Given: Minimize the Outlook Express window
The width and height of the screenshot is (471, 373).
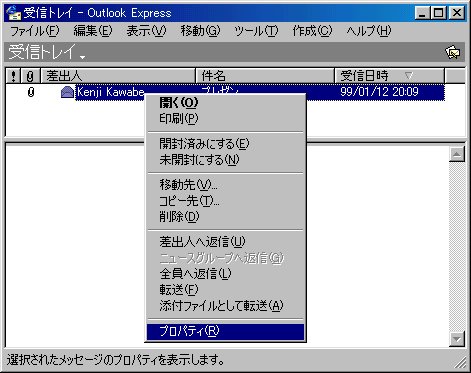Looking at the screenshot, I should 423,13.
